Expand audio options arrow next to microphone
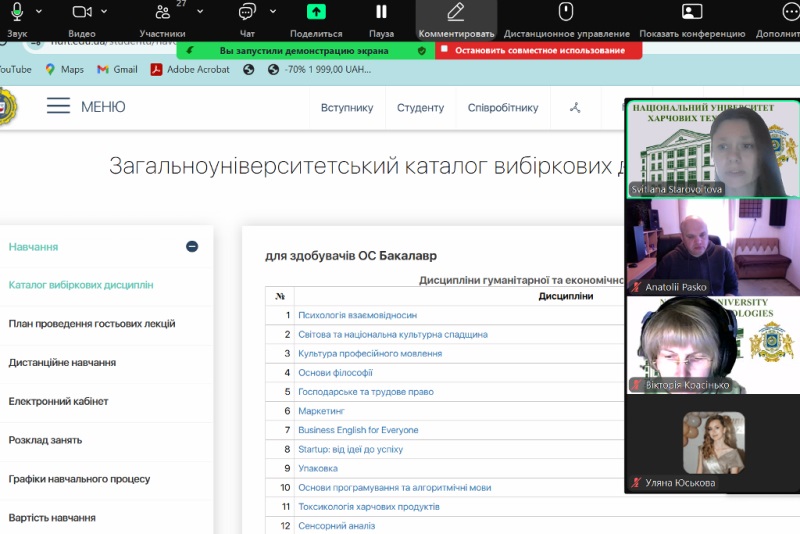This screenshot has height=534, width=800. click(x=39, y=12)
